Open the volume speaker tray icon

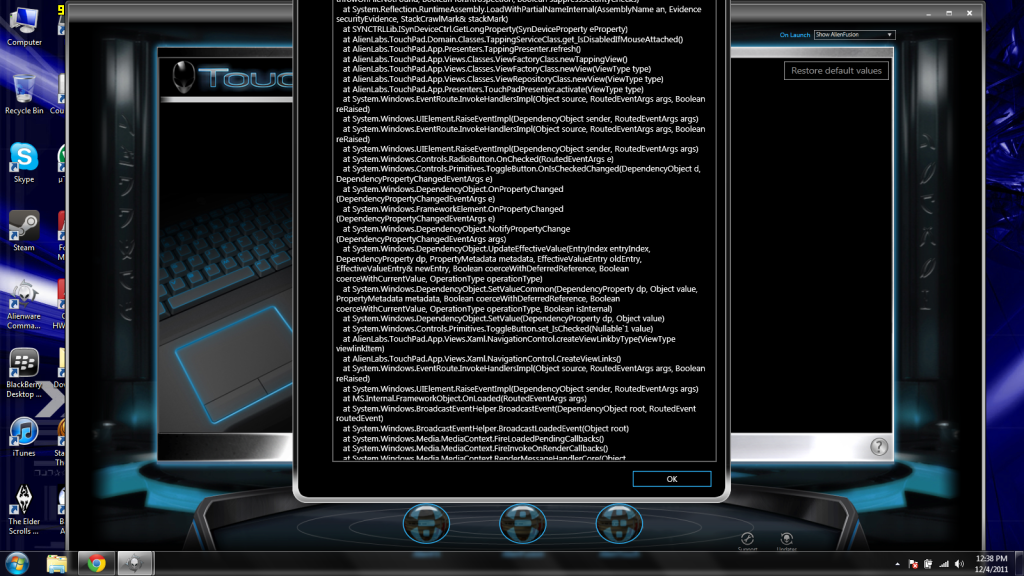pos(959,564)
